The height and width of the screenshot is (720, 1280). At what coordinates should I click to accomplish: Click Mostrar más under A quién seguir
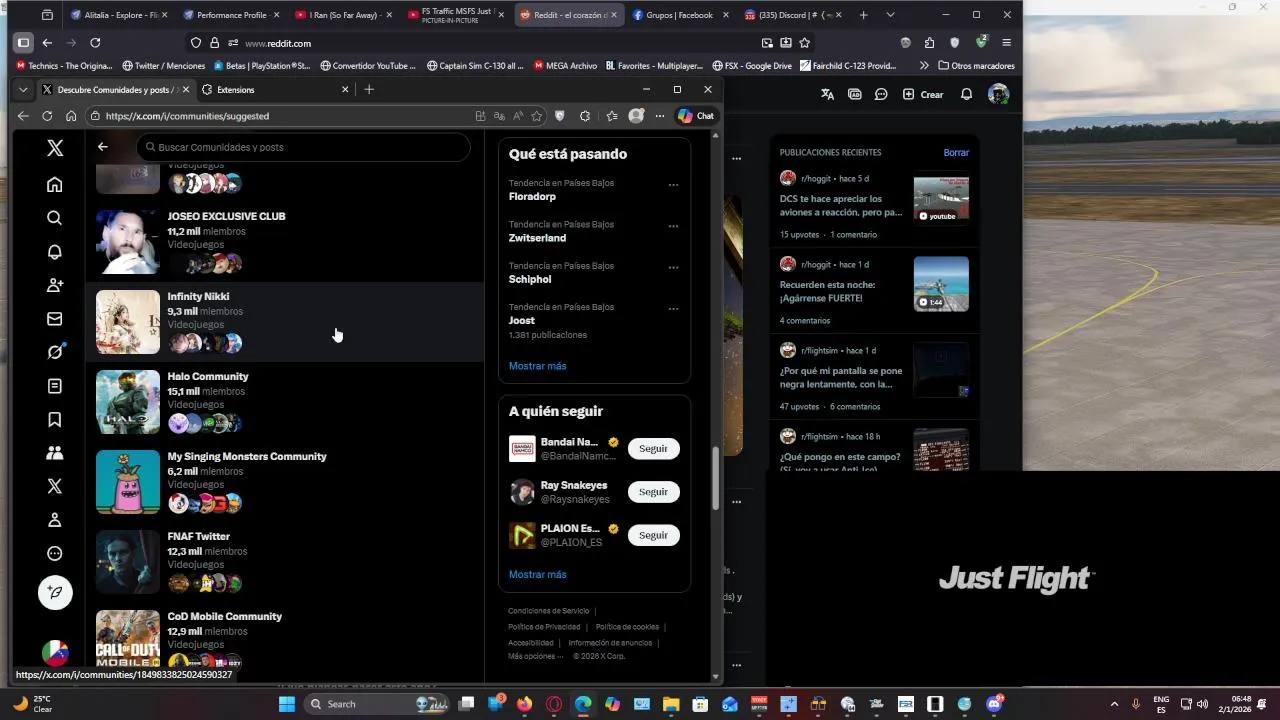pos(537,575)
